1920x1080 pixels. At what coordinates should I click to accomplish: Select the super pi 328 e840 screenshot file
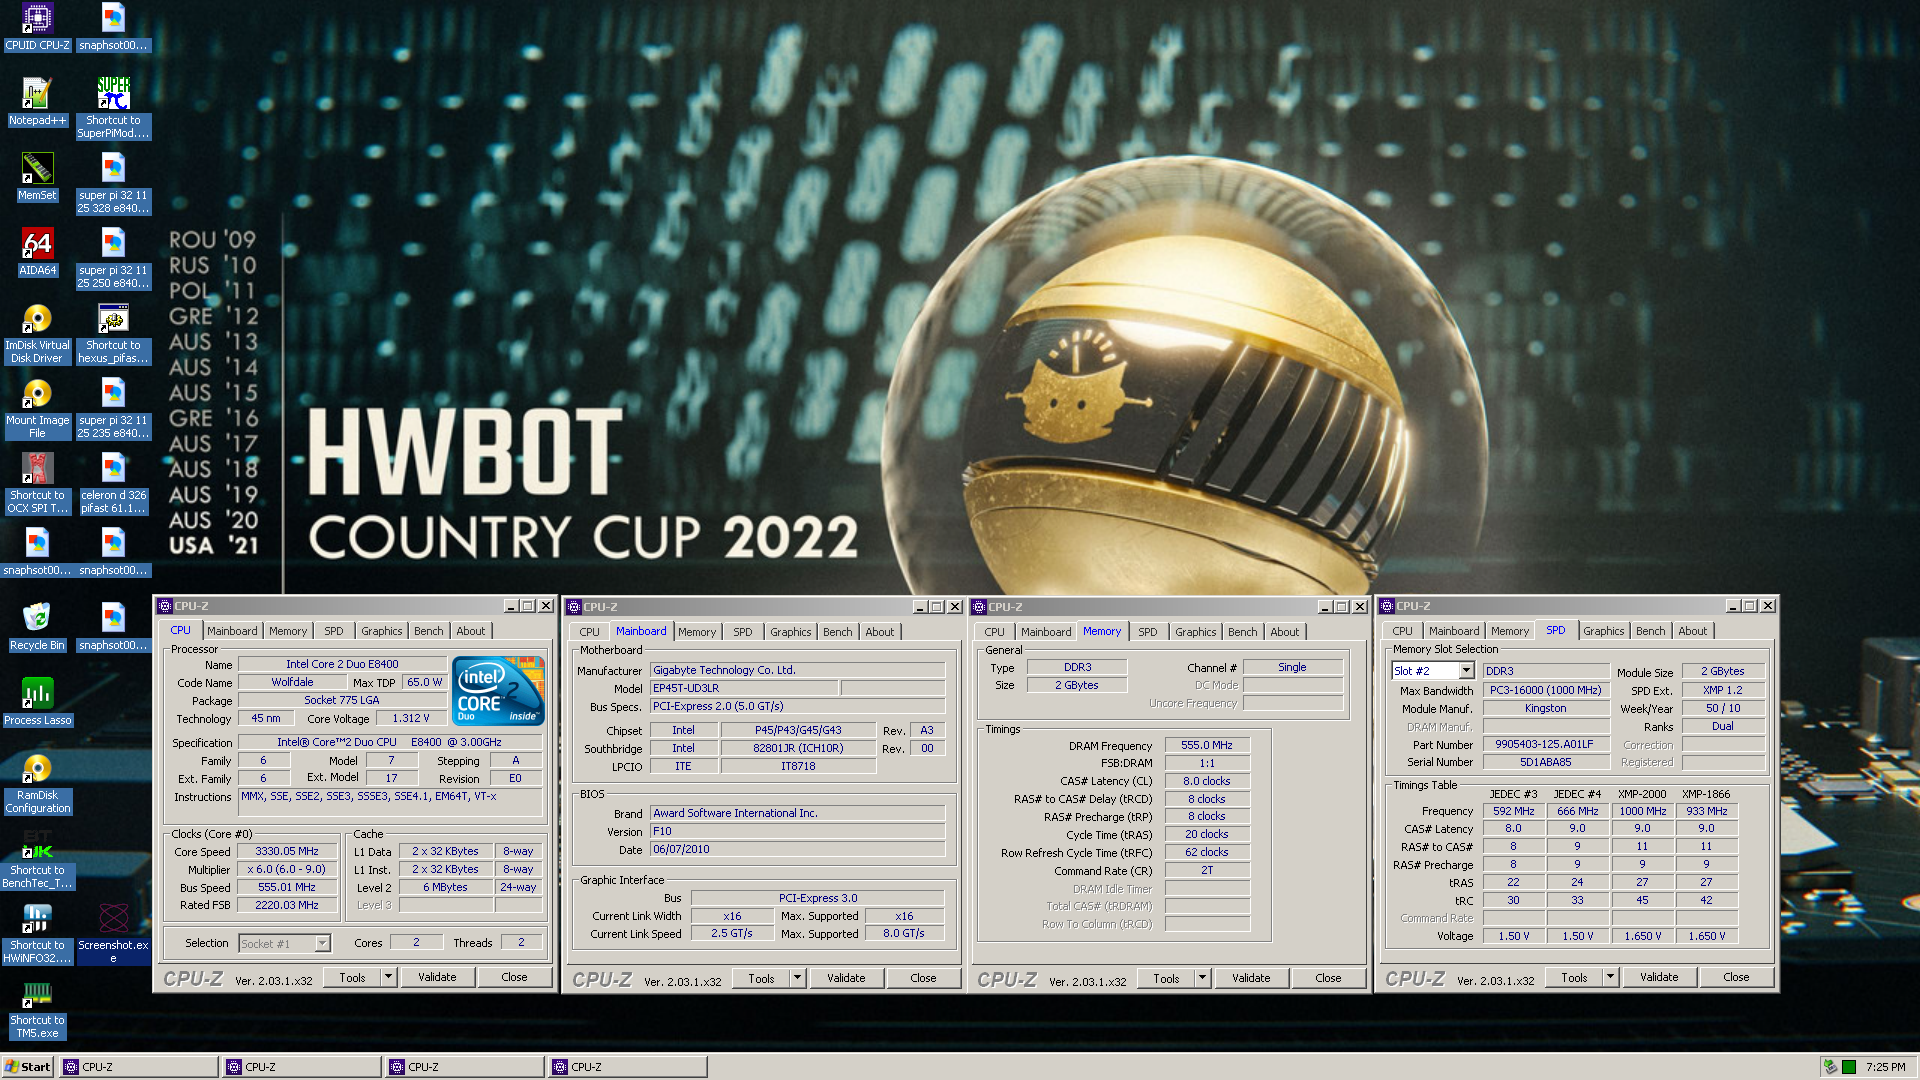pyautogui.click(x=113, y=183)
